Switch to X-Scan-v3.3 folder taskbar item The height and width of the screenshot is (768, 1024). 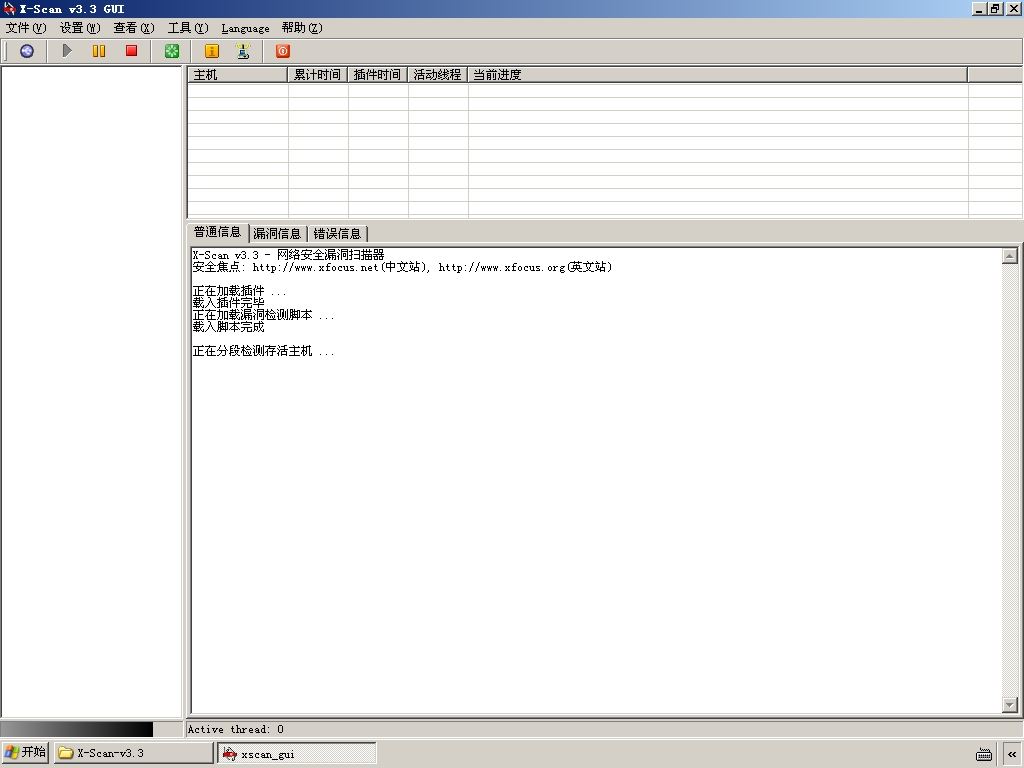[133, 753]
